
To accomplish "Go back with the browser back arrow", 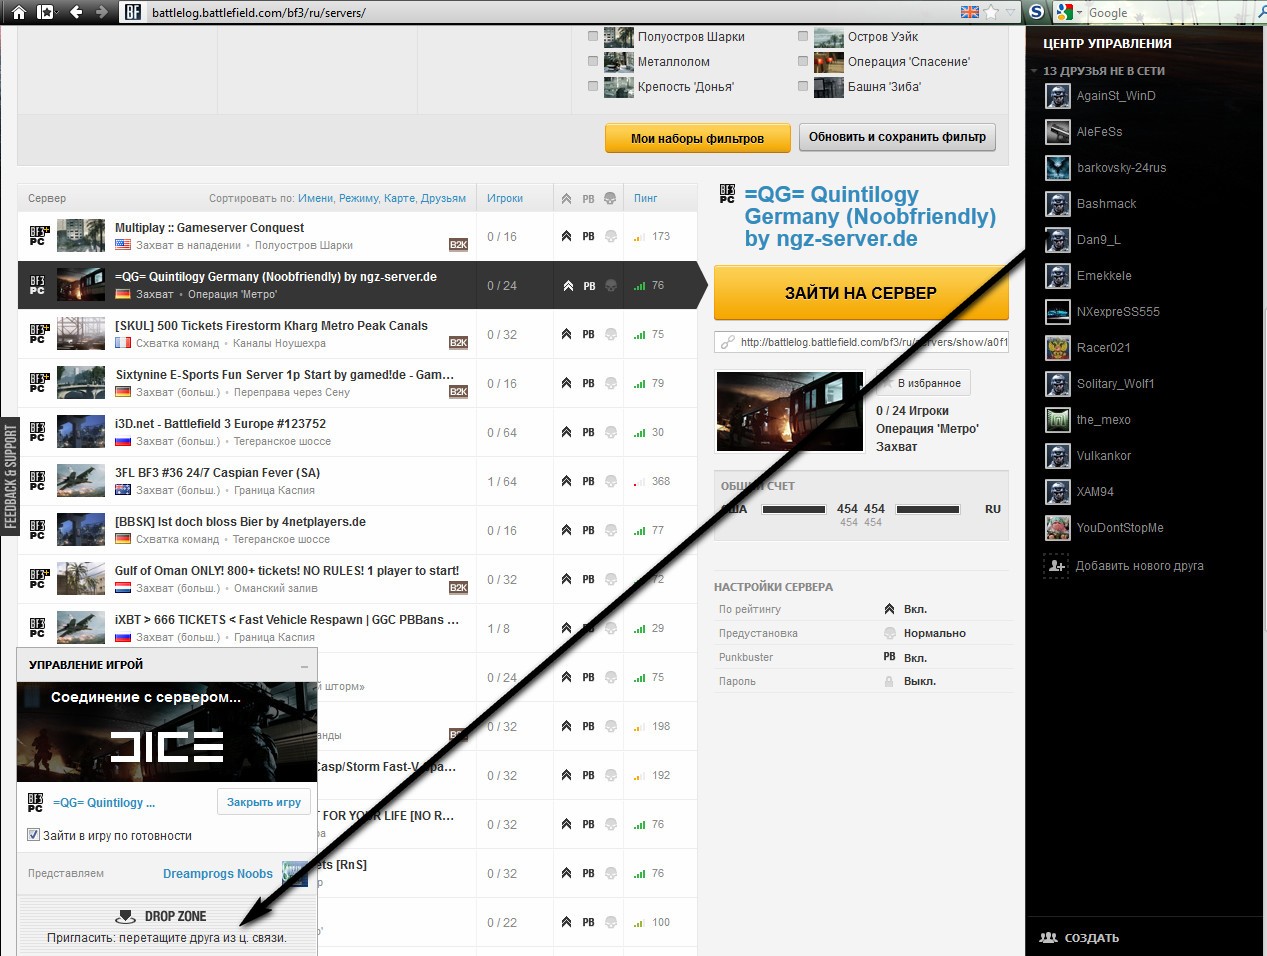I will (77, 12).
